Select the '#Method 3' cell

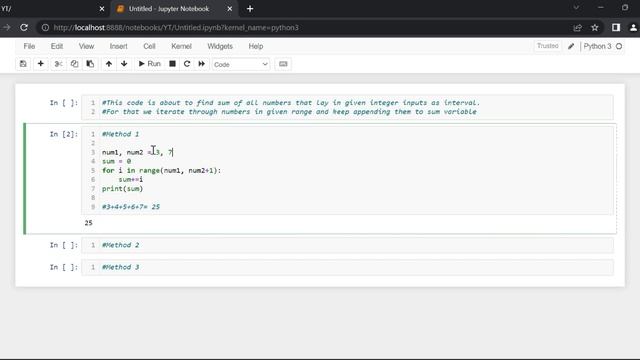click(x=347, y=267)
